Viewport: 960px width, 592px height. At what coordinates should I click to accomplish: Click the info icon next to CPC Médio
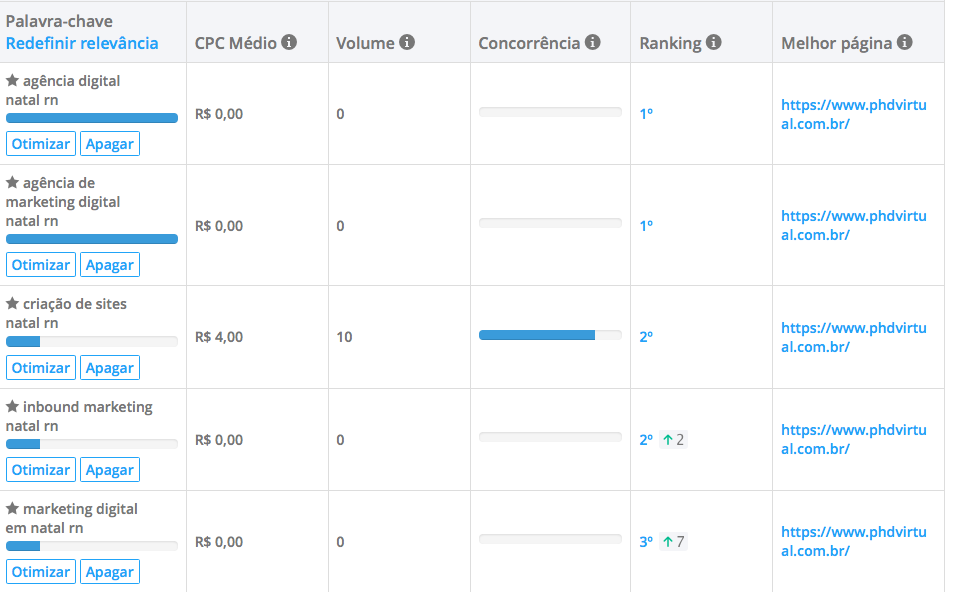(x=289, y=42)
